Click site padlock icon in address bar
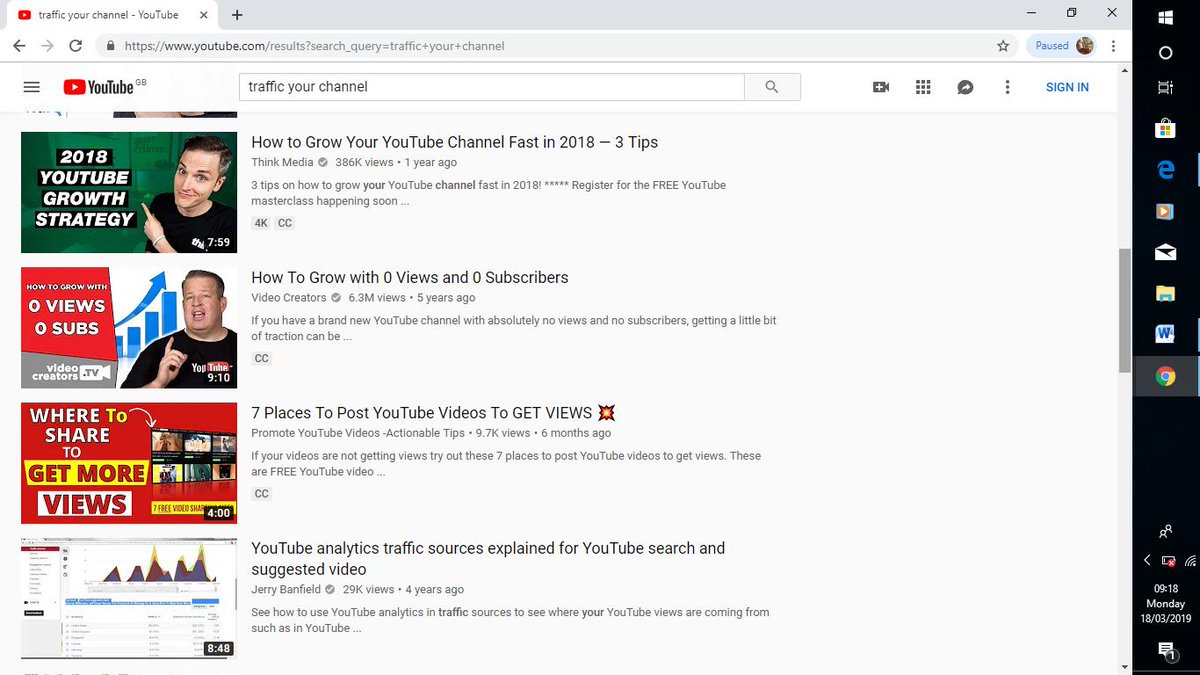Screen dimensions: 1200x675 point(110,46)
